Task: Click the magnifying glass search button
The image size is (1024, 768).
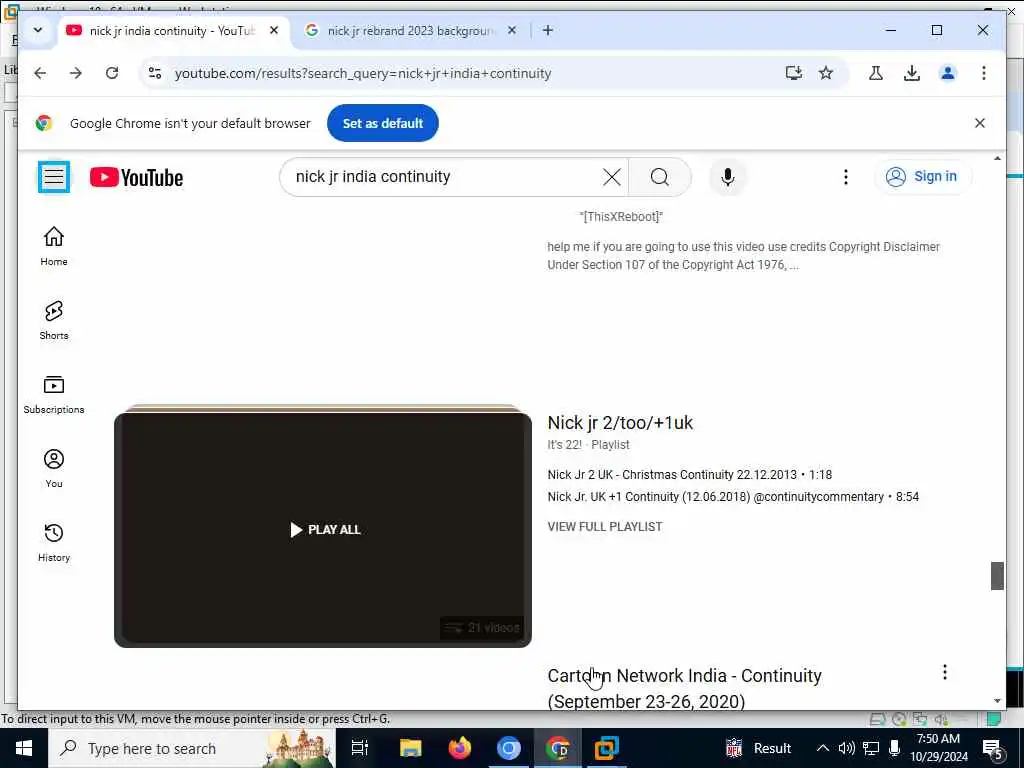Action: [660, 177]
